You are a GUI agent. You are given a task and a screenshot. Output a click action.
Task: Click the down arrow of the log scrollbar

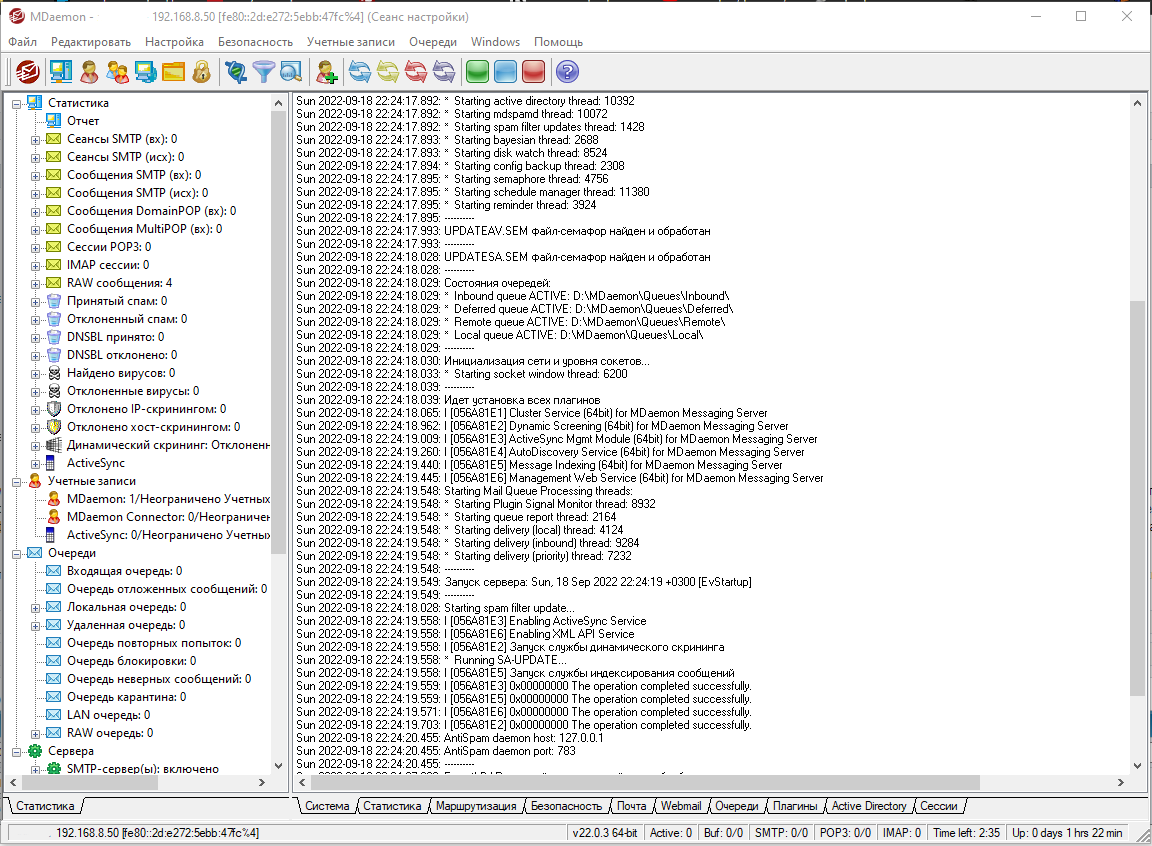tap(1137, 765)
